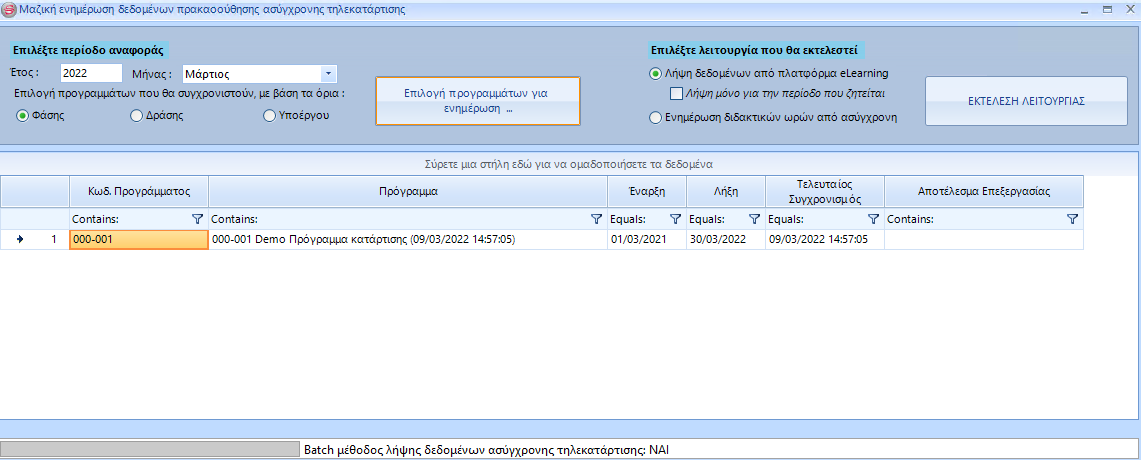This screenshot has width=1141, height=460.
Task: Click the row indicator arrow of row 1
Action: [20, 240]
